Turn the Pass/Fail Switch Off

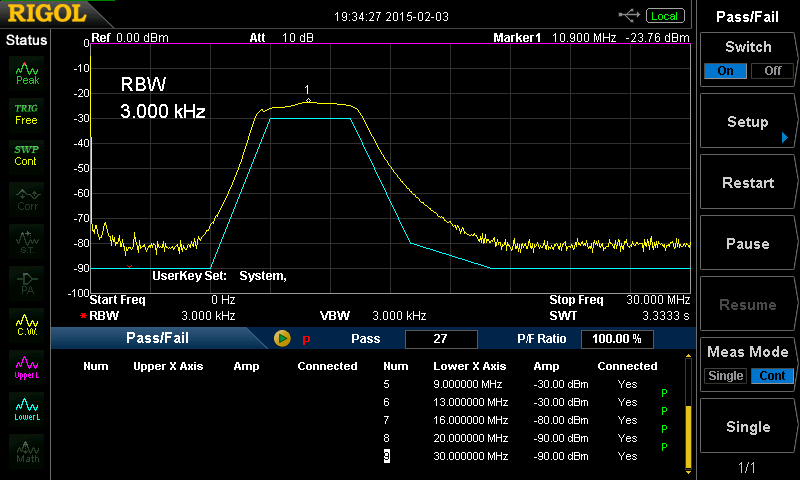[772, 71]
